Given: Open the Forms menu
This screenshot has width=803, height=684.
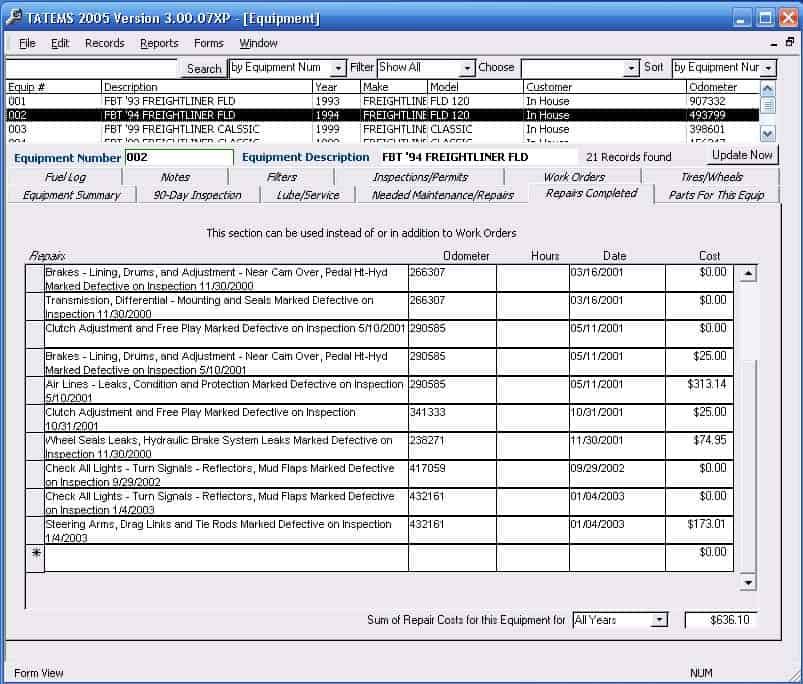Looking at the screenshot, I should point(208,43).
